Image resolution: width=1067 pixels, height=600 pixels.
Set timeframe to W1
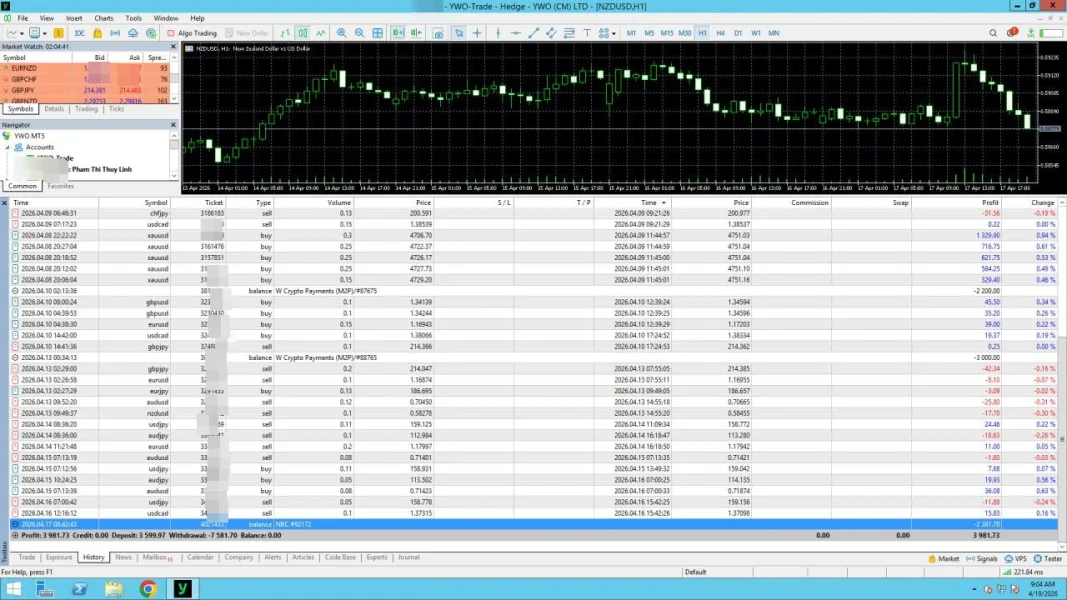pyautogui.click(x=756, y=33)
